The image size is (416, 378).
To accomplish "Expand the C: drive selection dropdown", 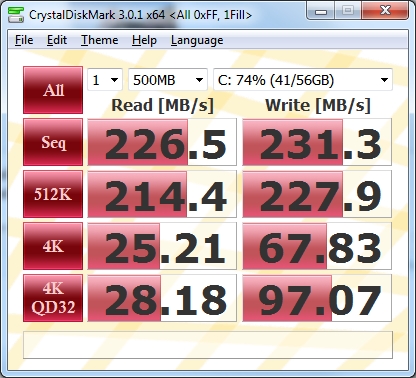I will tap(303, 80).
